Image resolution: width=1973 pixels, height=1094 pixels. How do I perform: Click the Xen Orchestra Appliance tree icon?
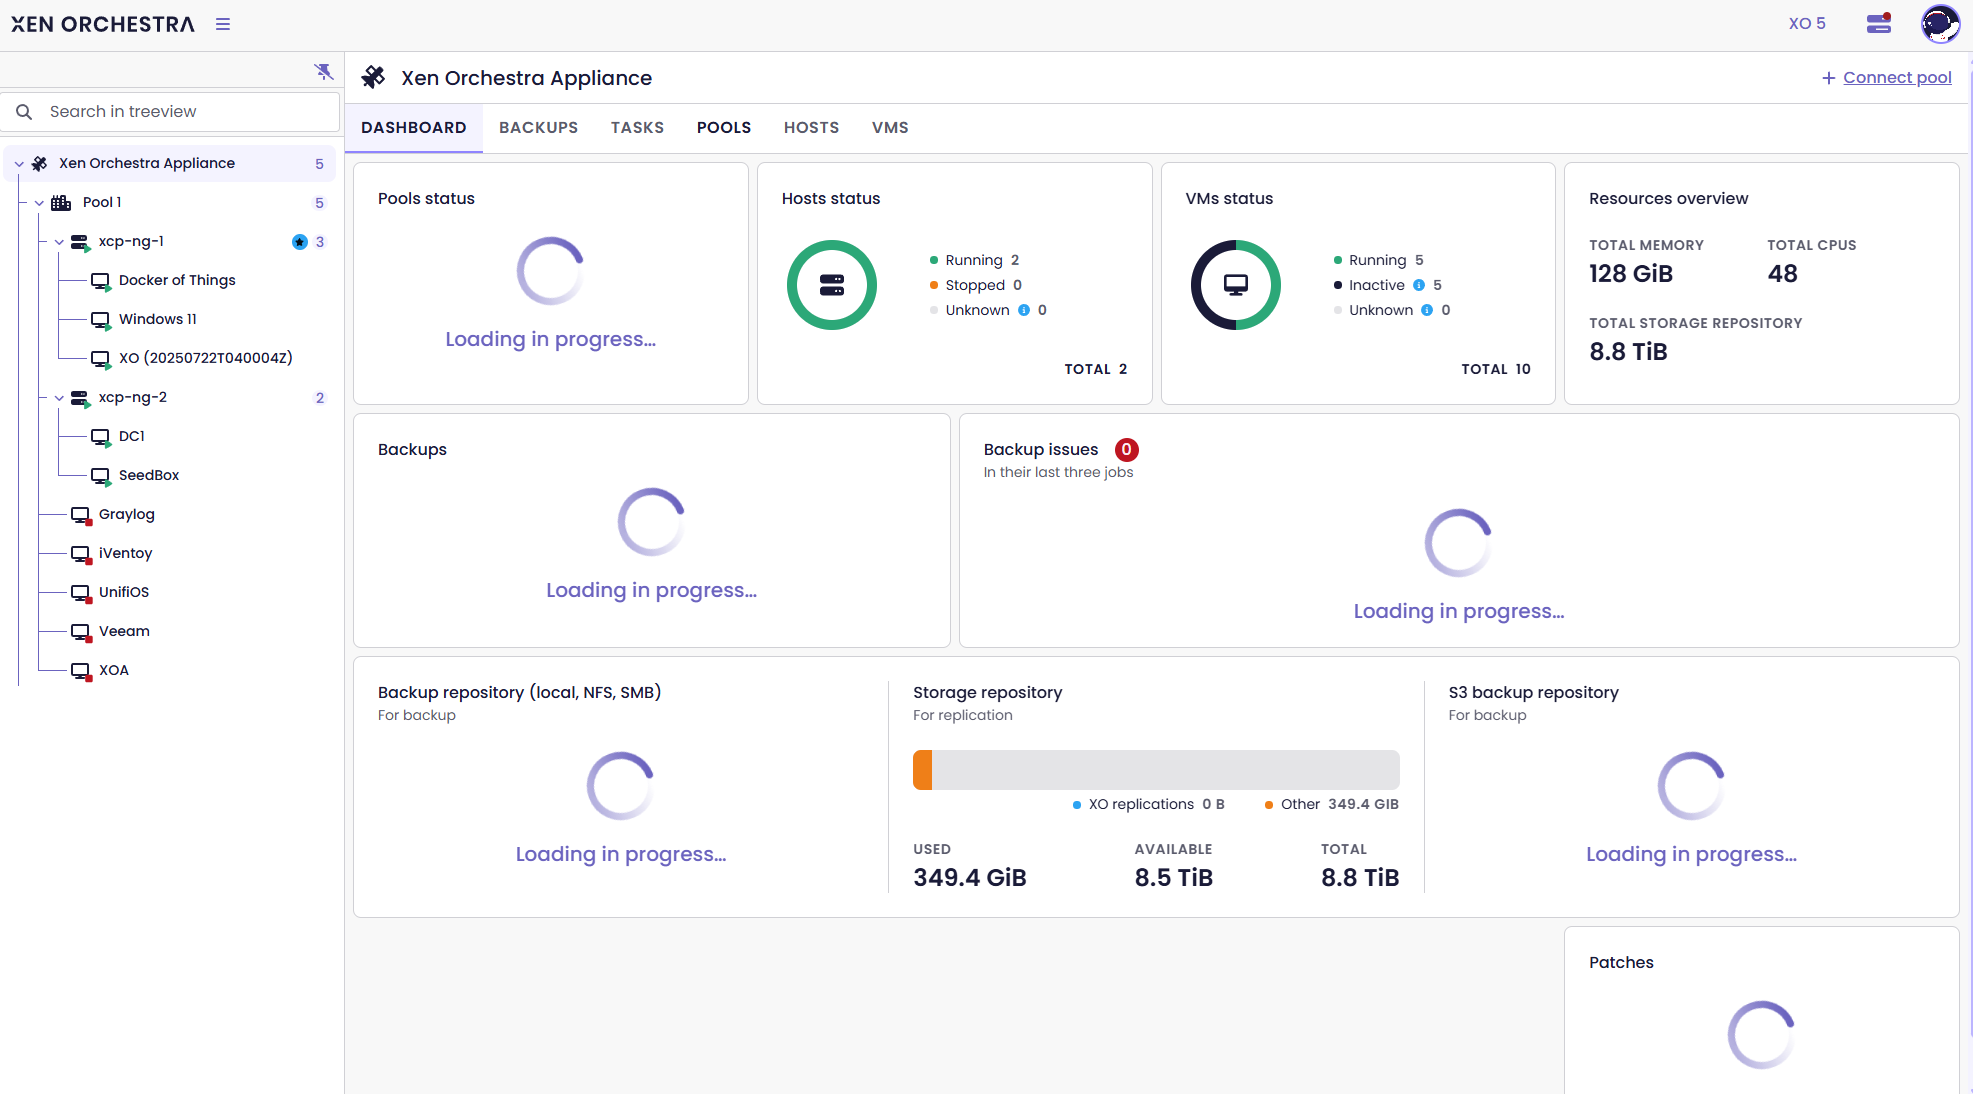[40, 163]
